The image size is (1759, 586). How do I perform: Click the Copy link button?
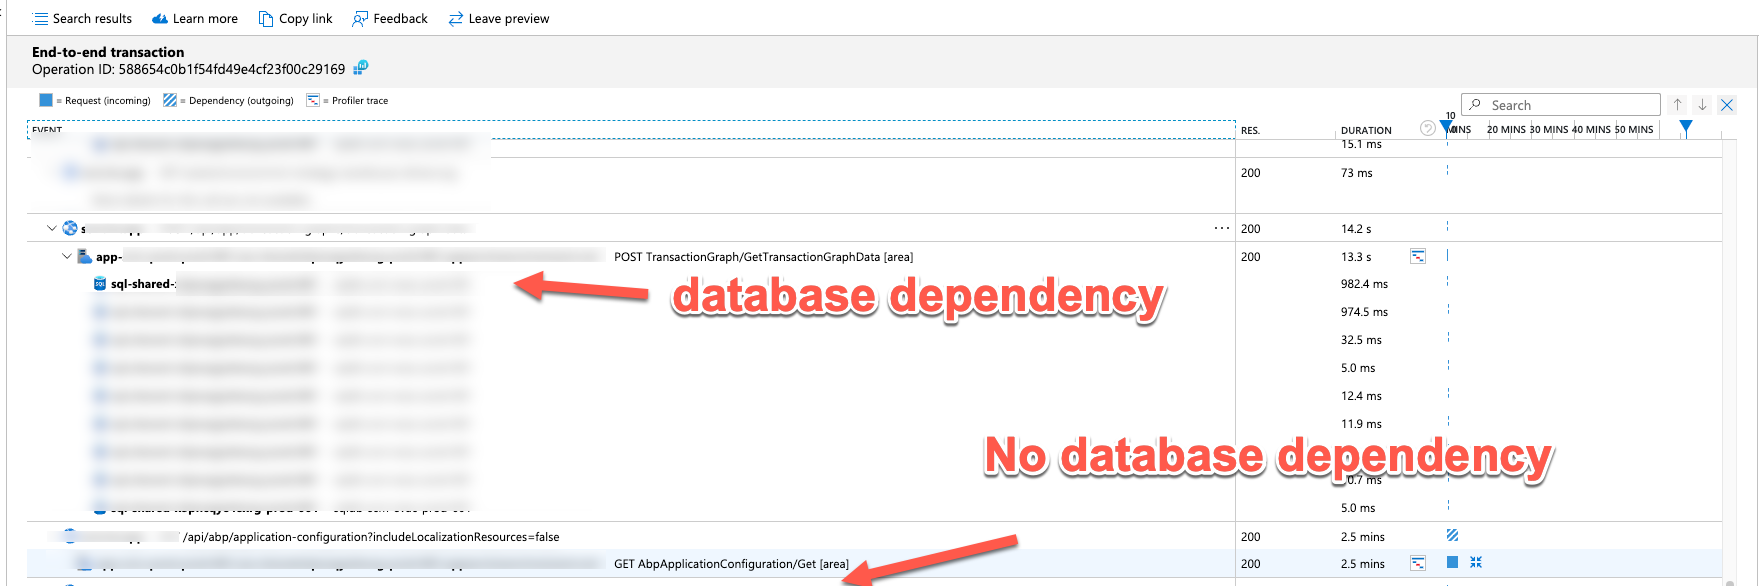coord(295,19)
